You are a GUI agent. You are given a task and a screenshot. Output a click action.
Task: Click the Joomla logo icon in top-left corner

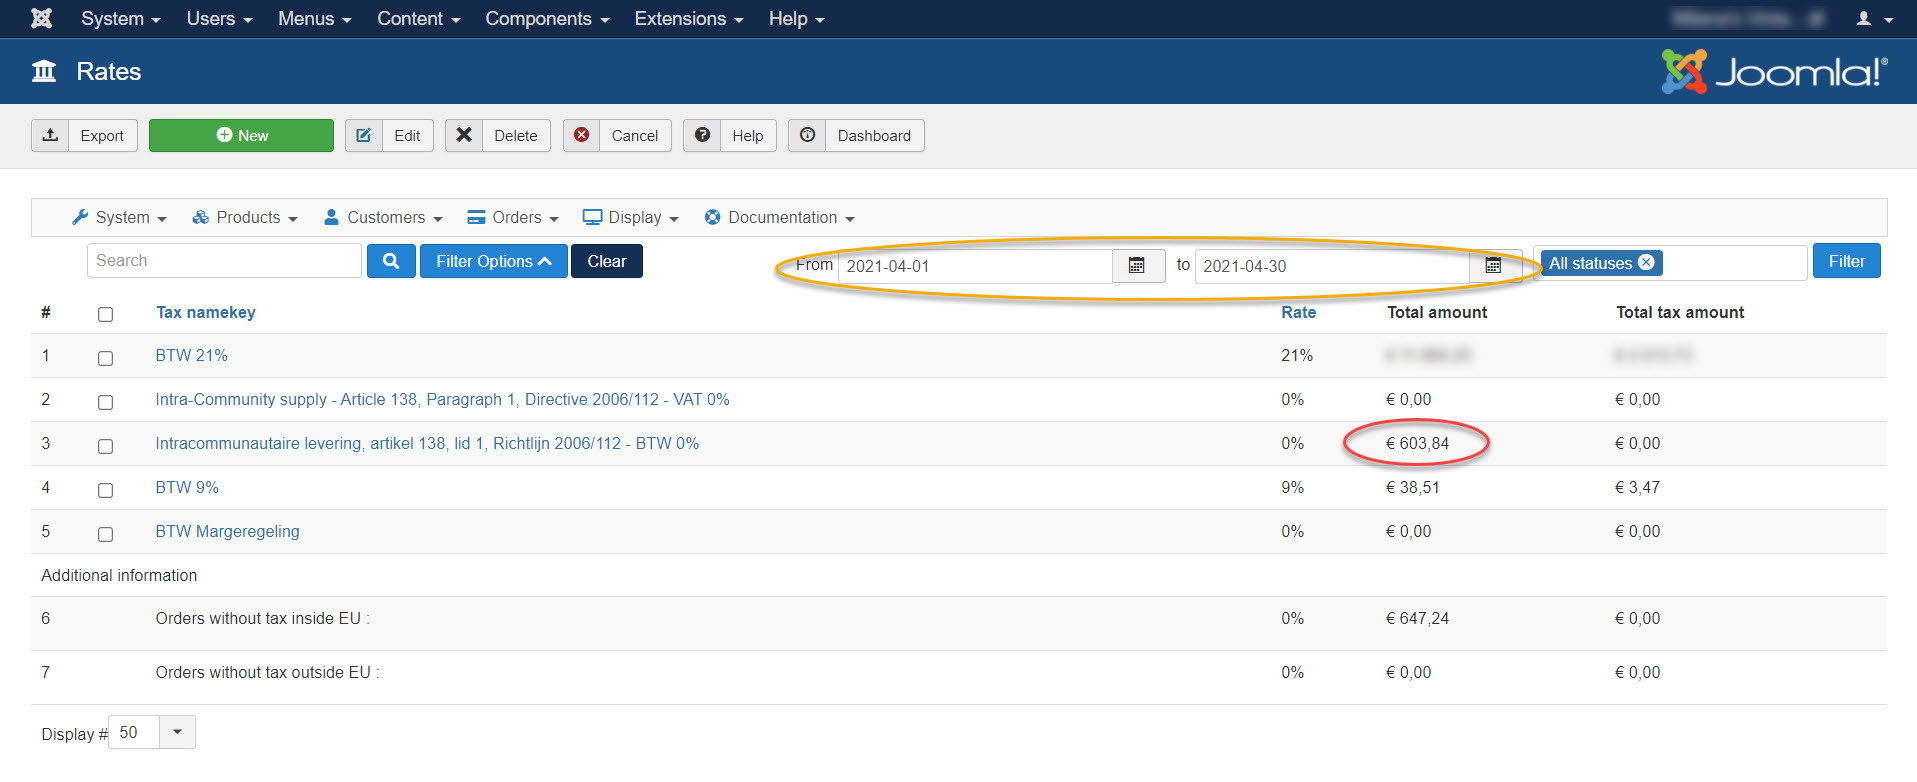tap(41, 18)
